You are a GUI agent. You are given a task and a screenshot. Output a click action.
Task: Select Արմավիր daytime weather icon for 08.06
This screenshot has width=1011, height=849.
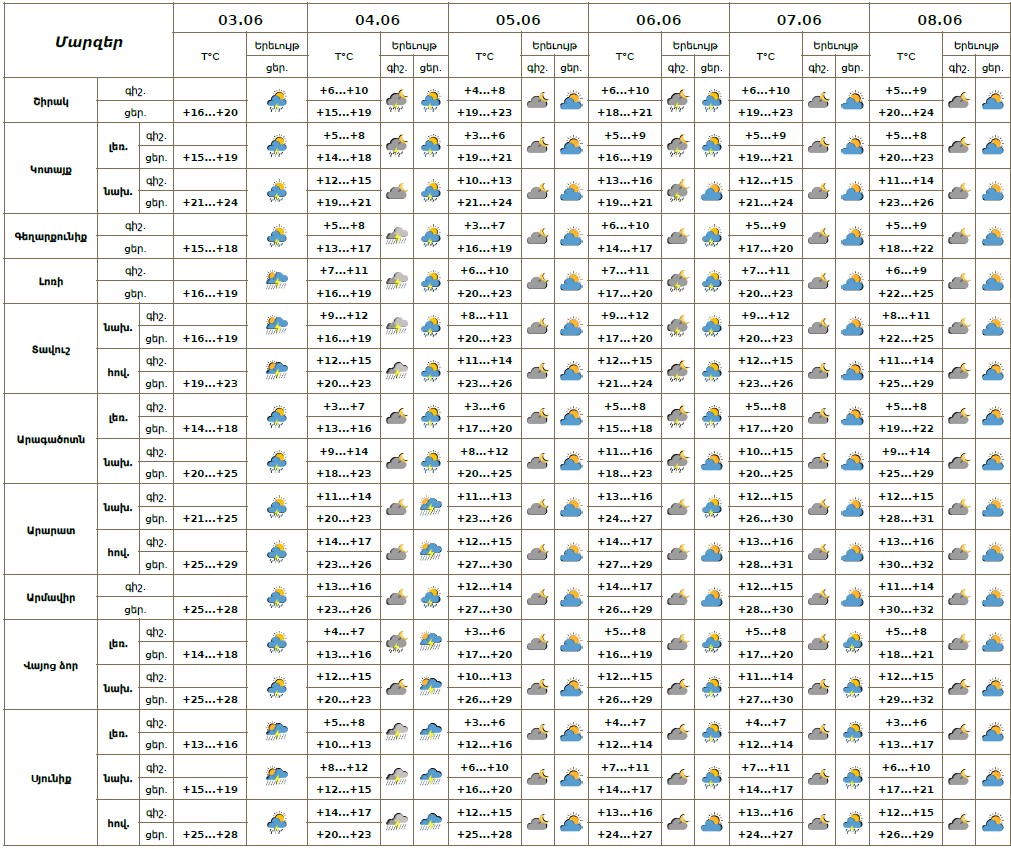coord(992,598)
